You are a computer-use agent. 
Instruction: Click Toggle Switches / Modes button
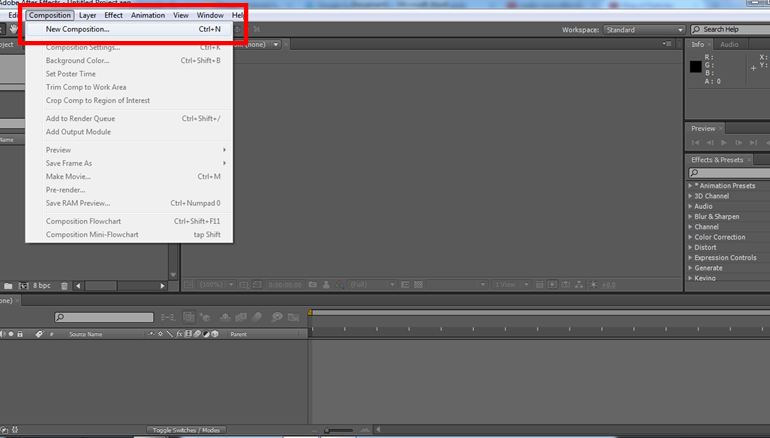(186, 430)
